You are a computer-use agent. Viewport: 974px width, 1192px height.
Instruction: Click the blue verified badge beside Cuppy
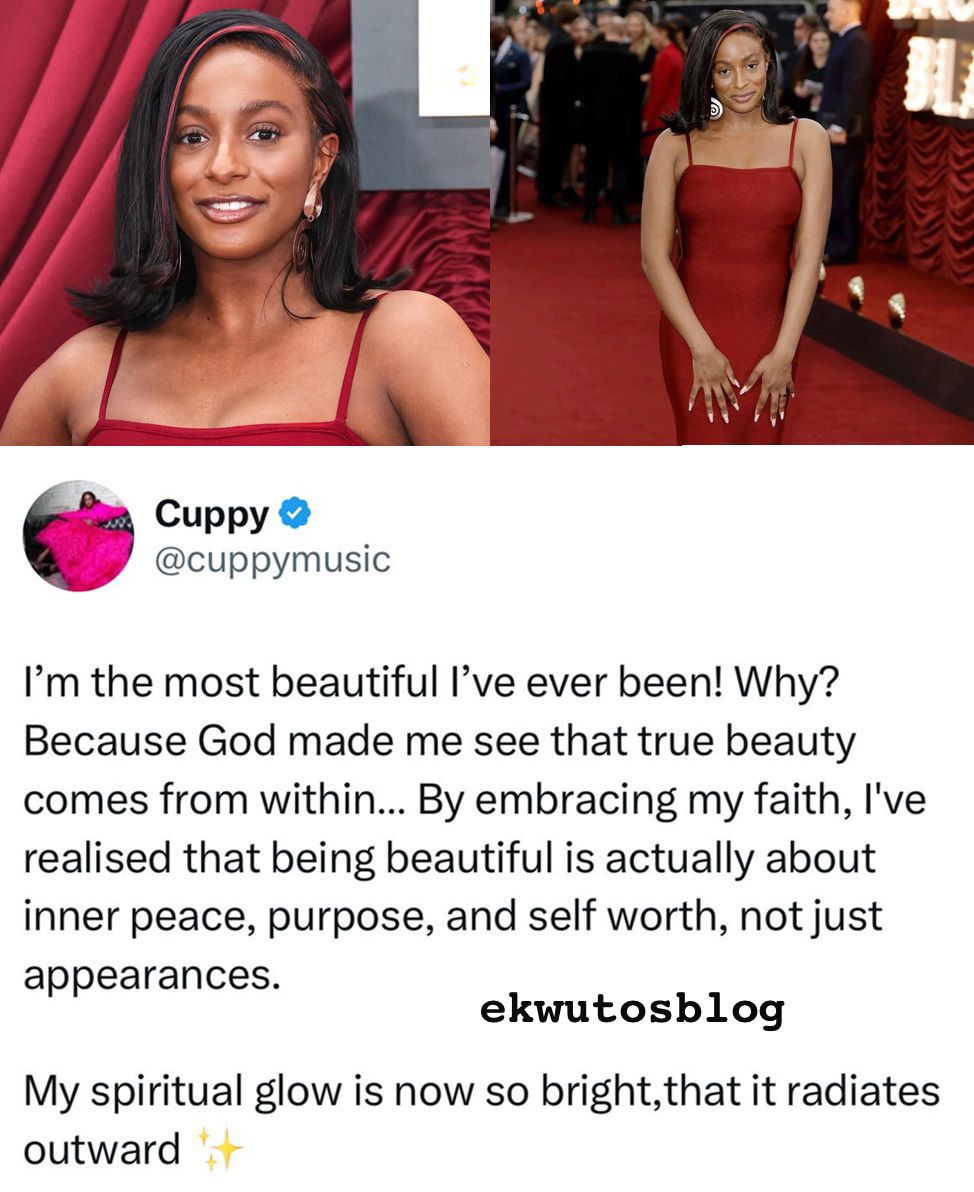point(295,514)
